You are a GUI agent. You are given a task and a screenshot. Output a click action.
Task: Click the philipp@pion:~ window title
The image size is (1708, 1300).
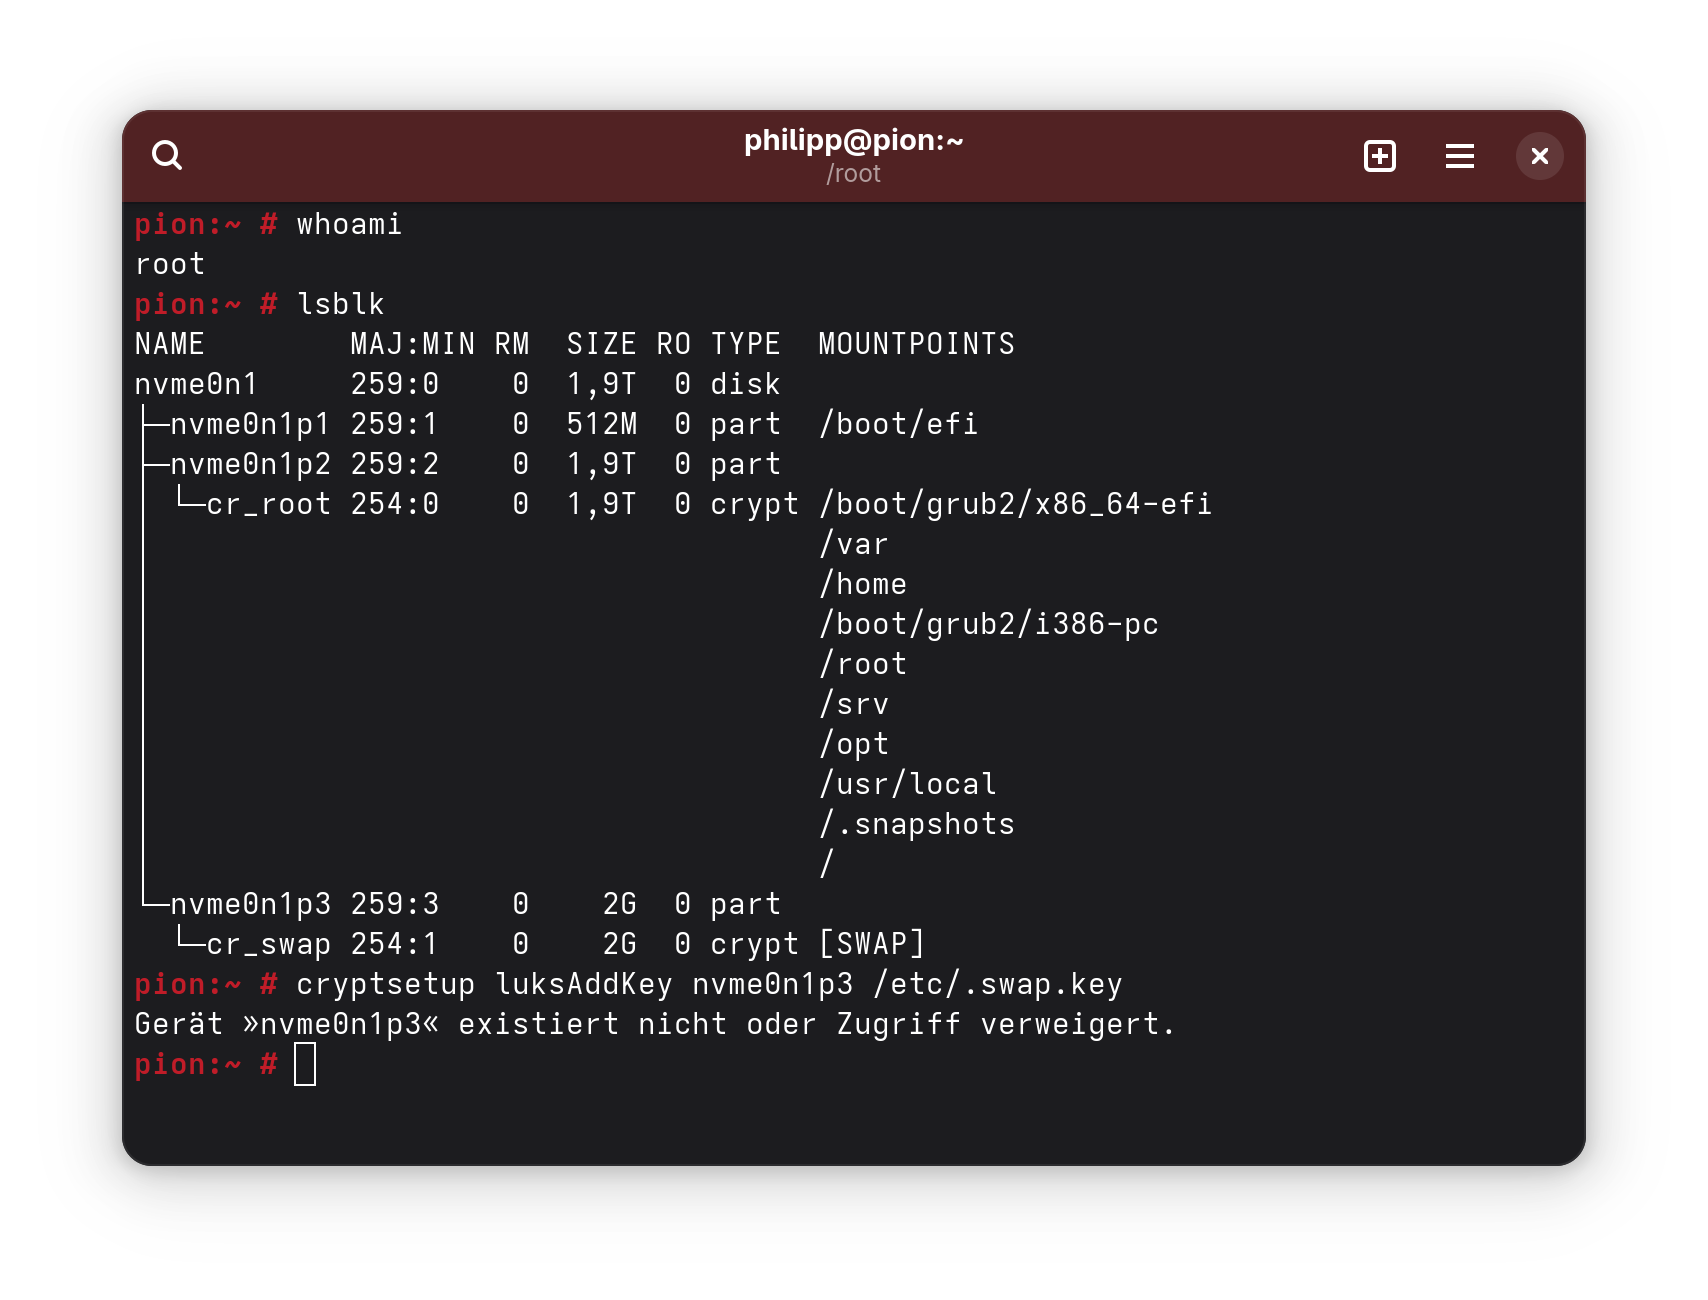(853, 140)
